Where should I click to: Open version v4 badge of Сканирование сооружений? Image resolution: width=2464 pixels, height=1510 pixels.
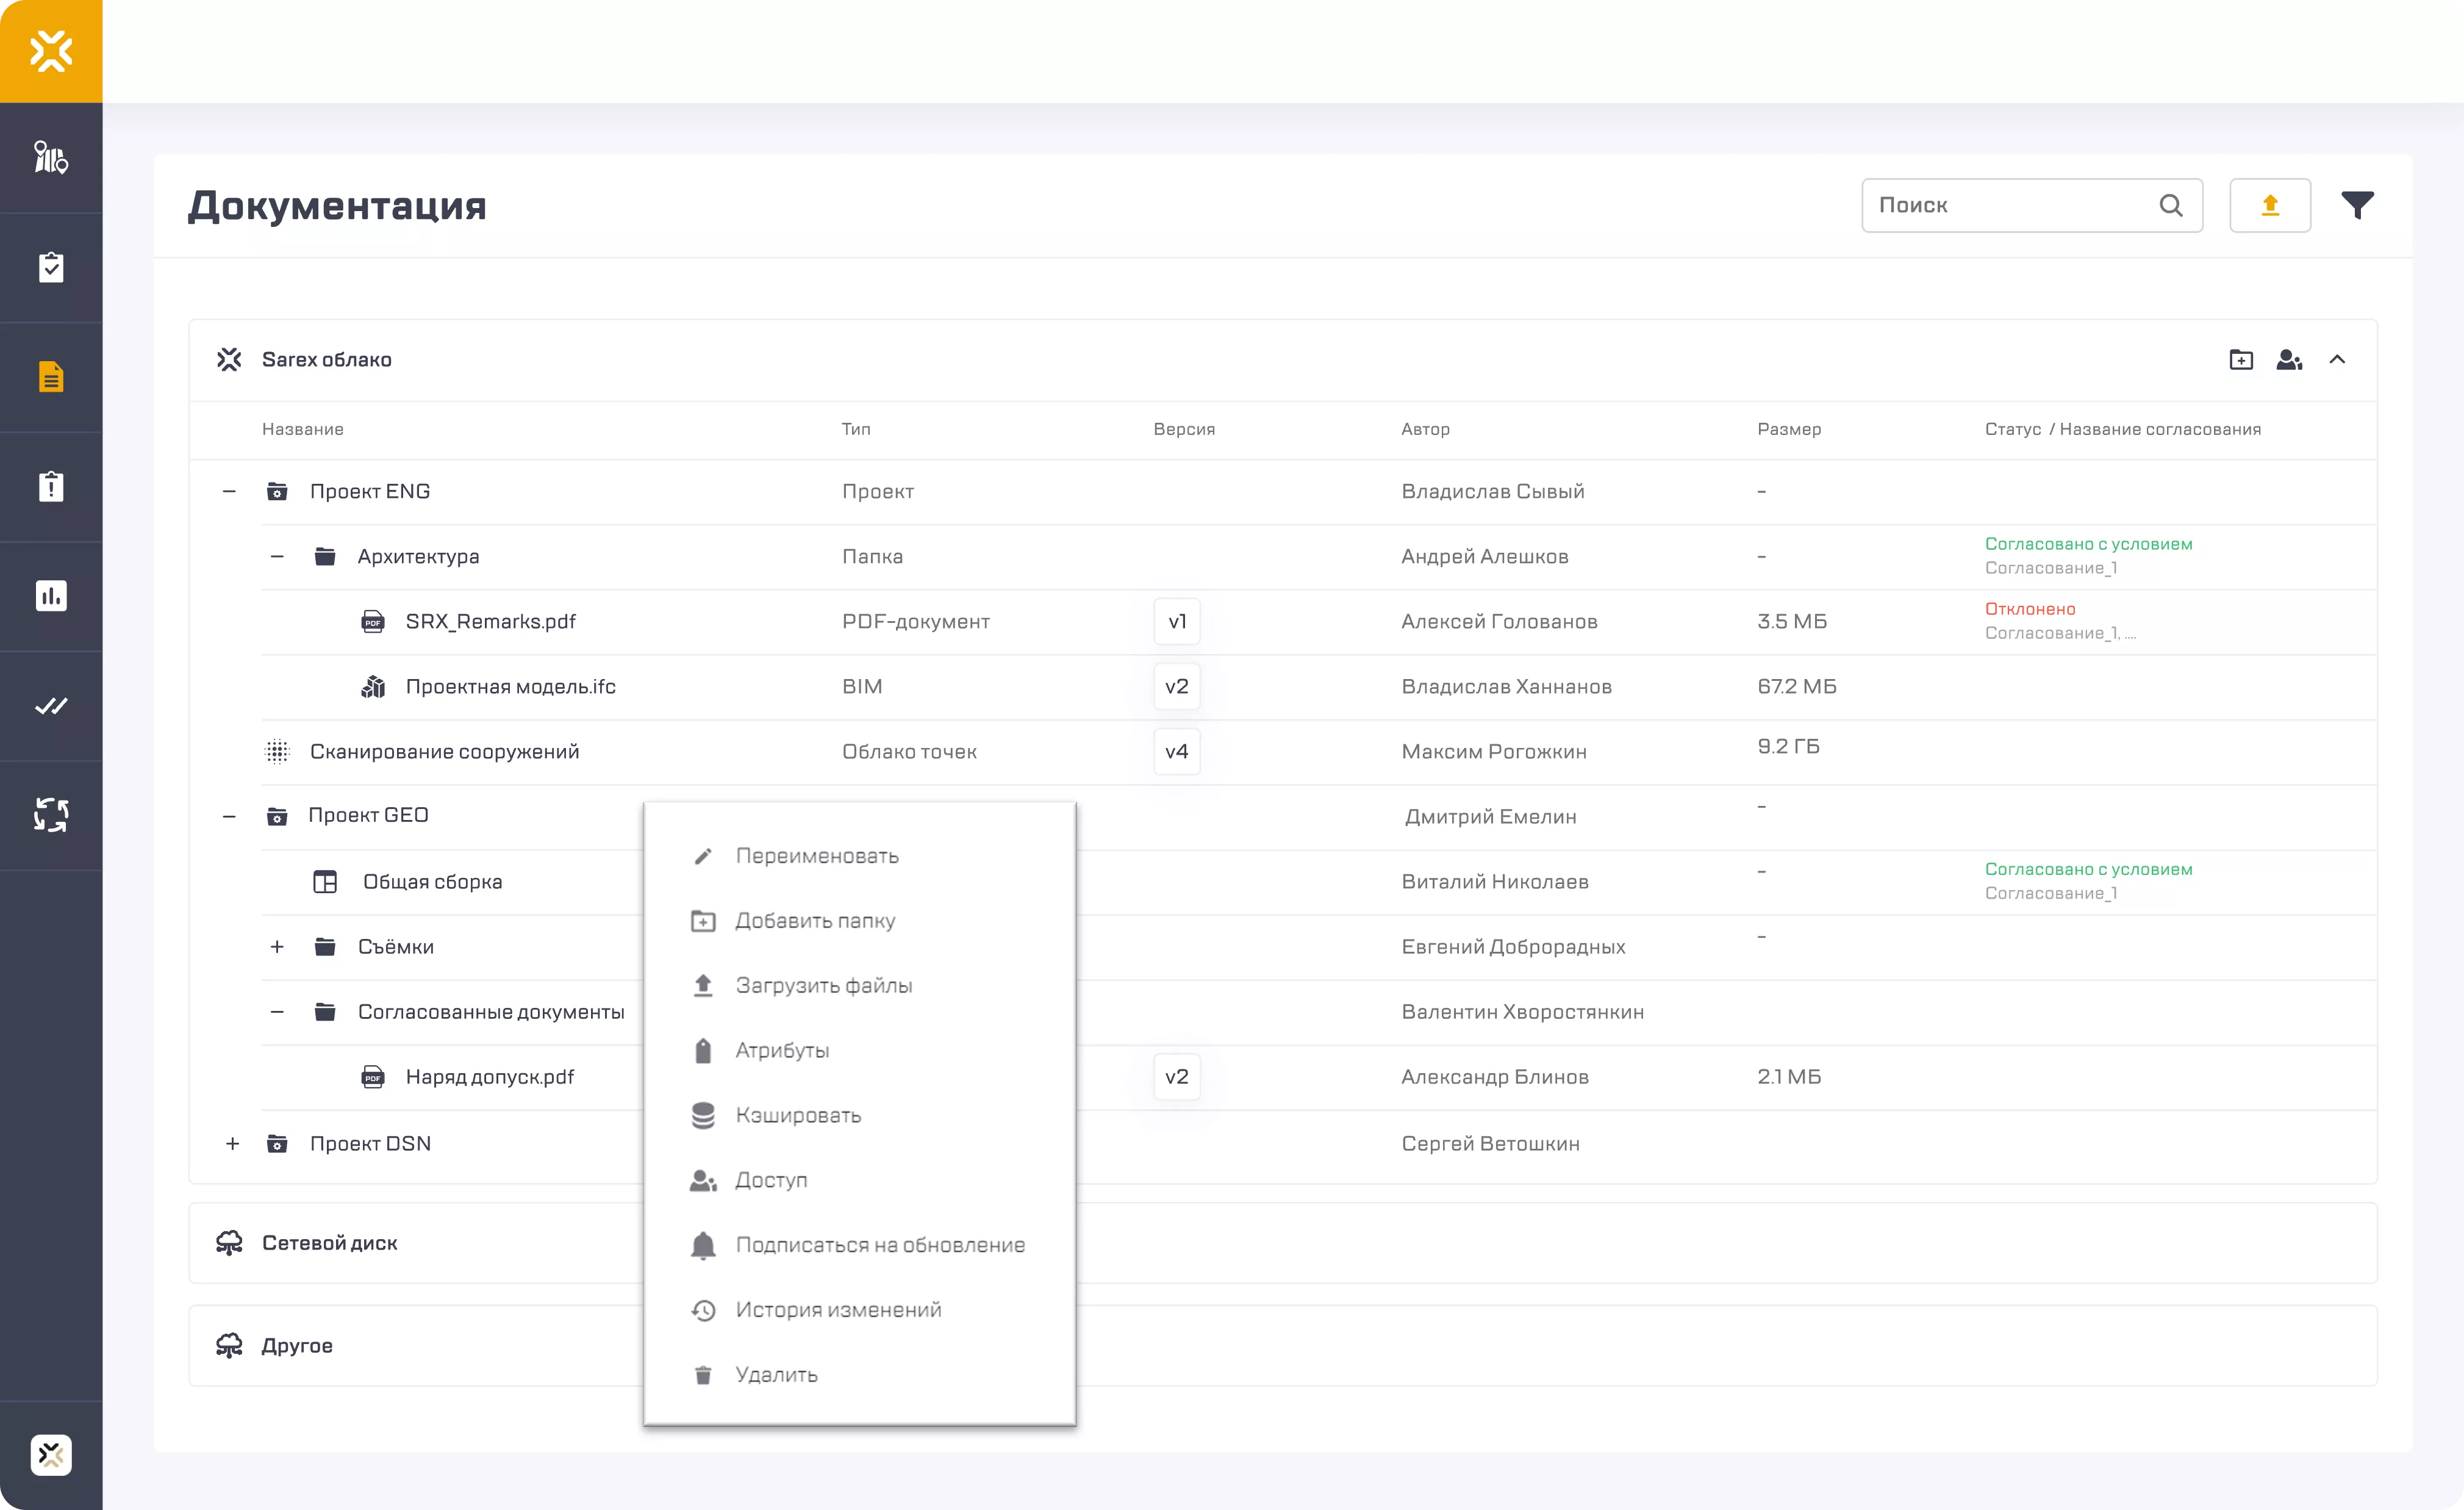click(x=1176, y=751)
